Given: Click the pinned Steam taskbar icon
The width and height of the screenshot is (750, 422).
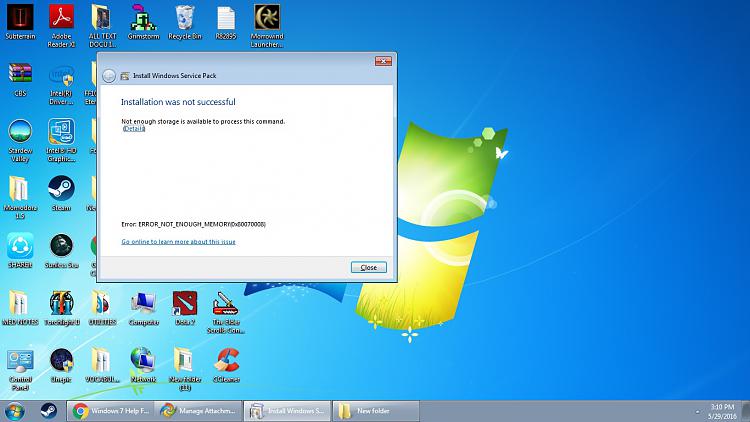Looking at the screenshot, I should (x=48, y=411).
